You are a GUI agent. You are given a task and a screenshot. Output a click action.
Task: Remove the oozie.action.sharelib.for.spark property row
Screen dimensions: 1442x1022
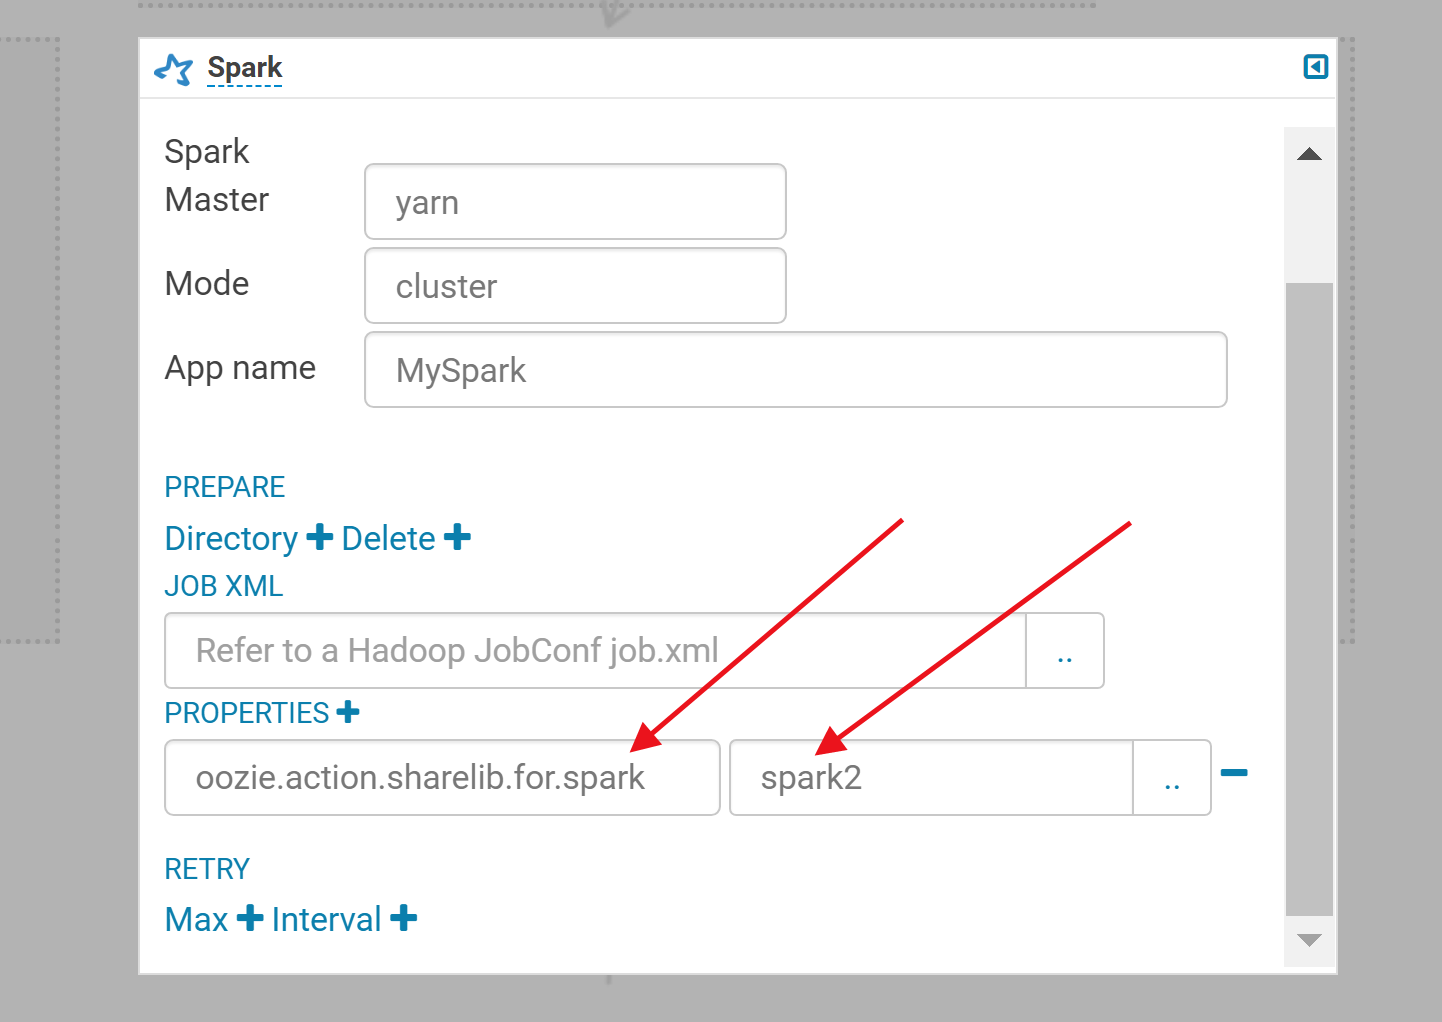(x=1234, y=773)
